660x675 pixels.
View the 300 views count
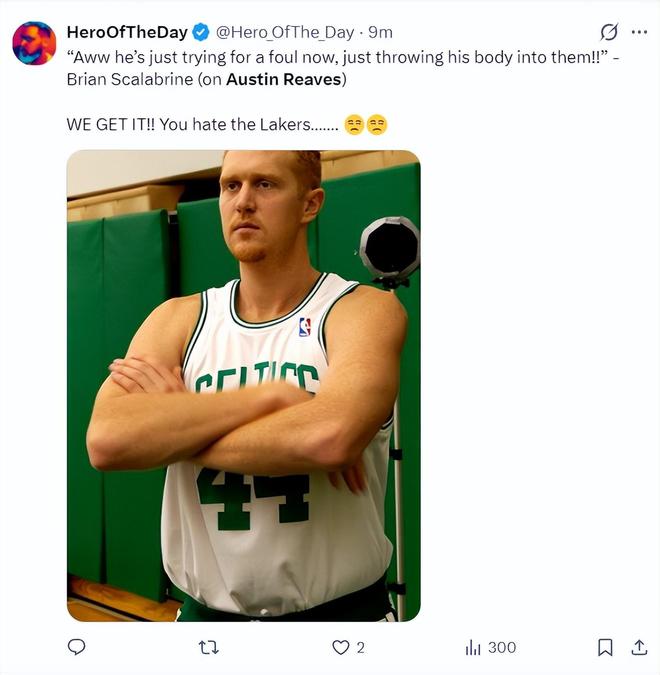[501, 647]
